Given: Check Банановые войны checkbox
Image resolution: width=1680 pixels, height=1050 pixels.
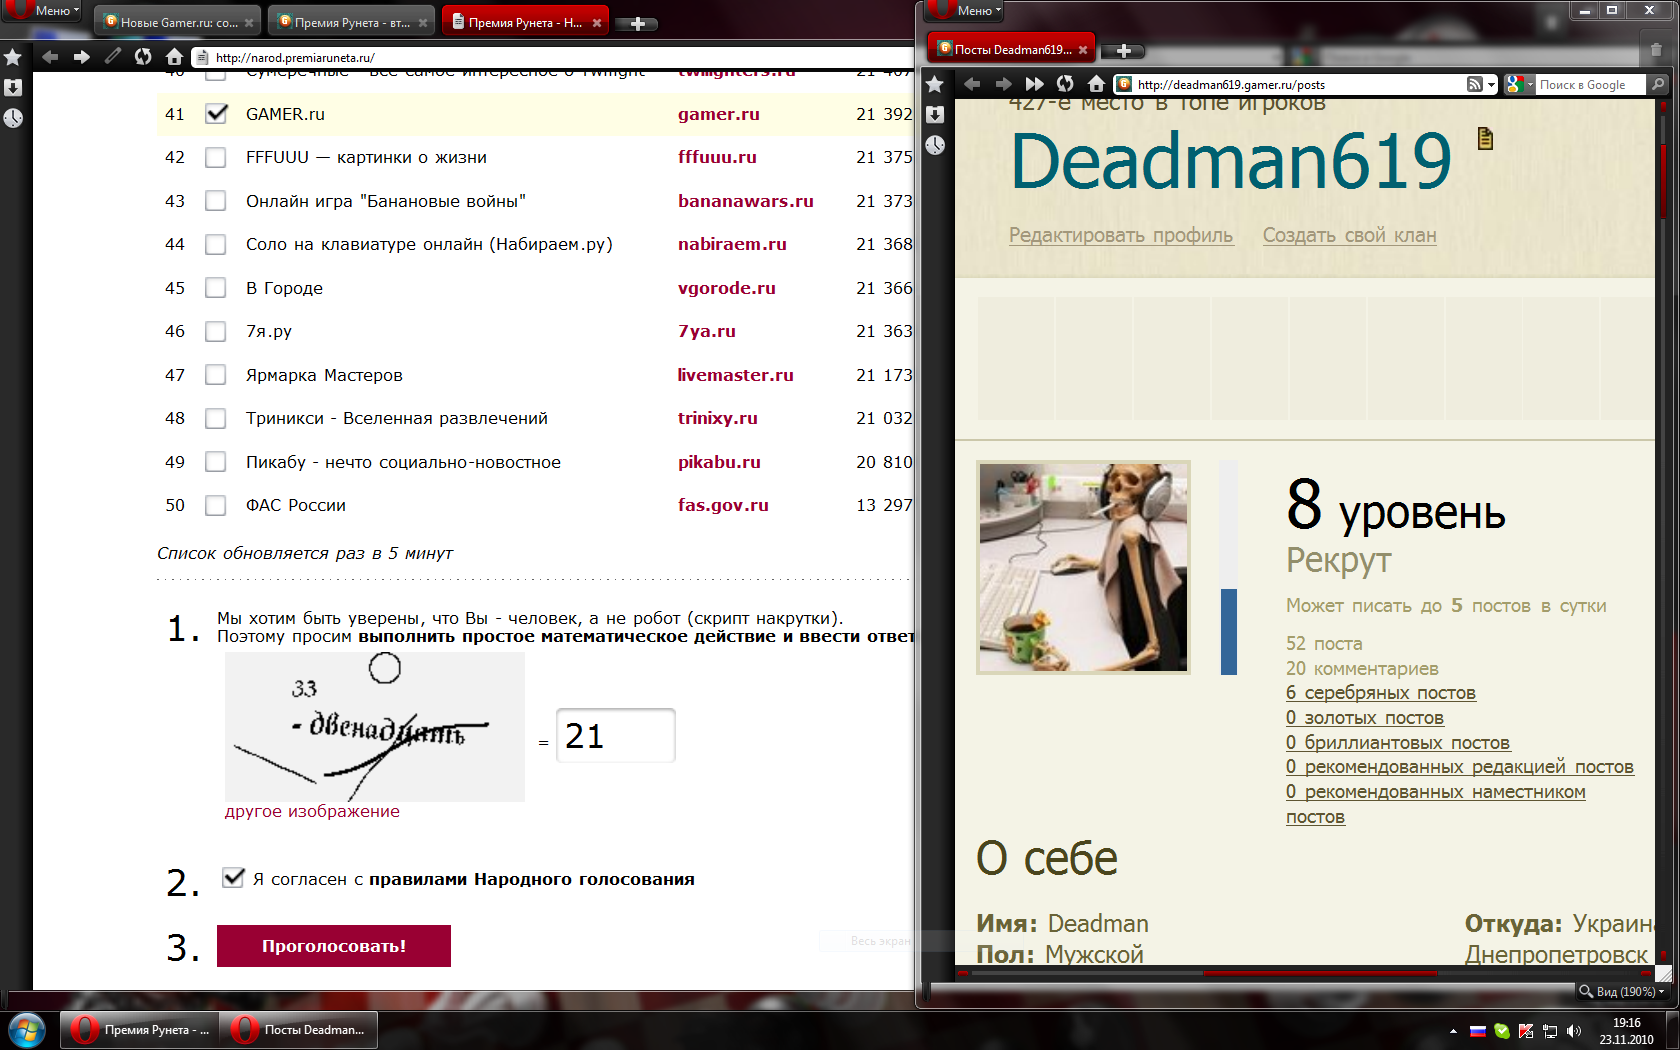Looking at the screenshot, I should point(215,201).
